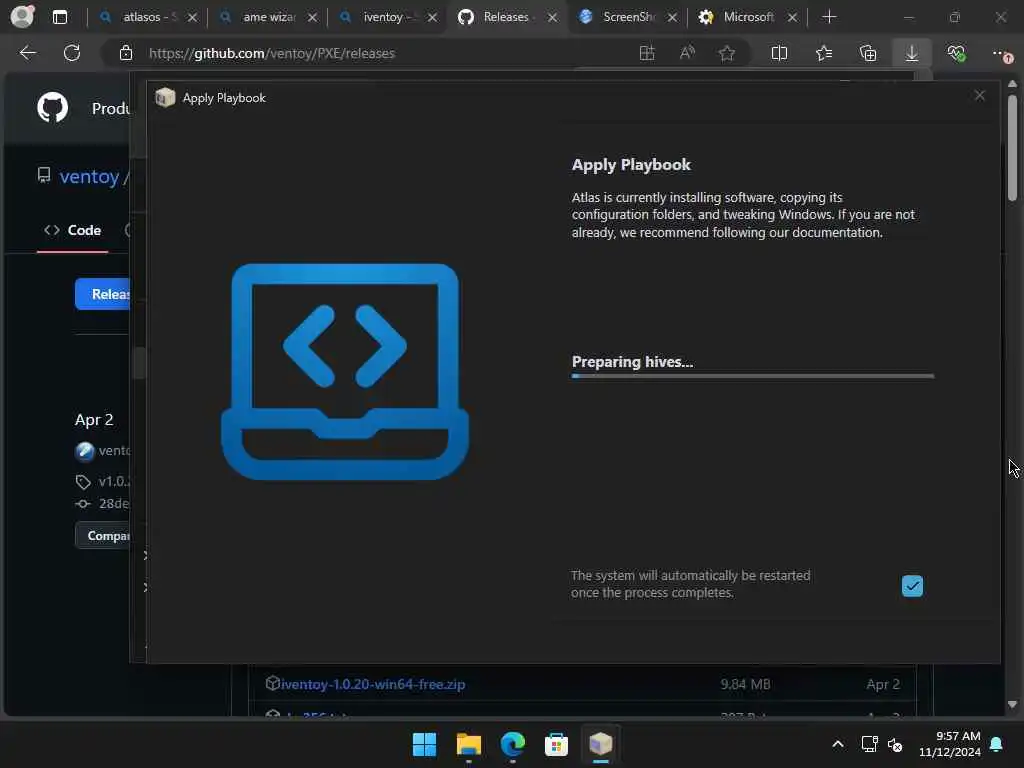Refresh the current page
This screenshot has height=768, width=1024.
point(72,53)
